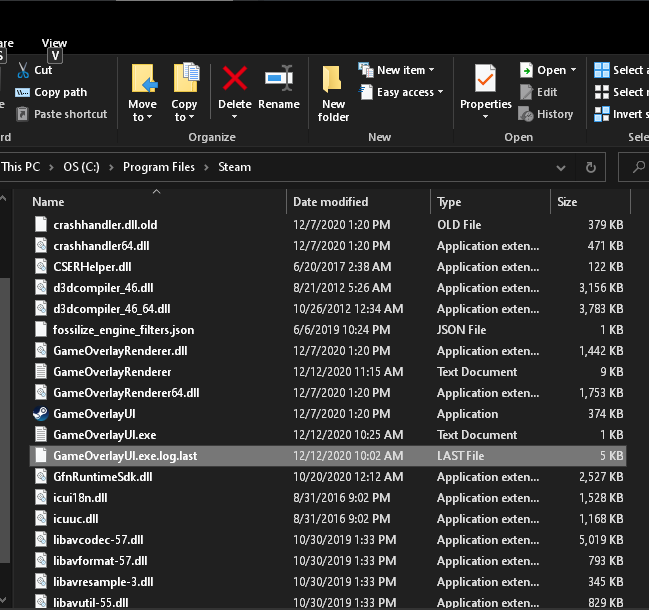The width and height of the screenshot is (649, 610).
Task: Click the Paste shortcut label
Action: [x=70, y=114]
